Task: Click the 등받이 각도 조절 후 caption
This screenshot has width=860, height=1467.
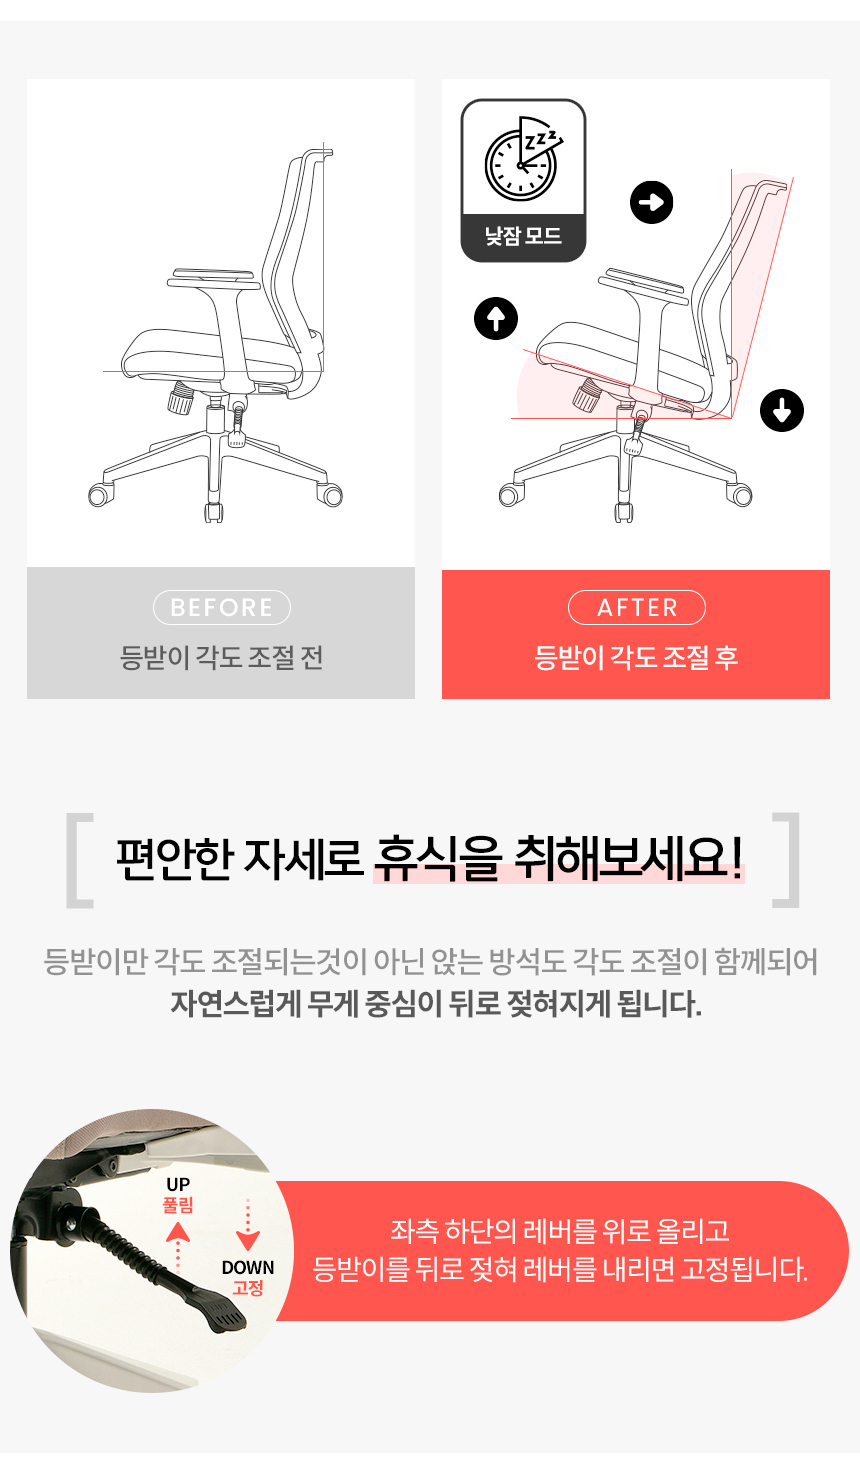Action: point(636,658)
